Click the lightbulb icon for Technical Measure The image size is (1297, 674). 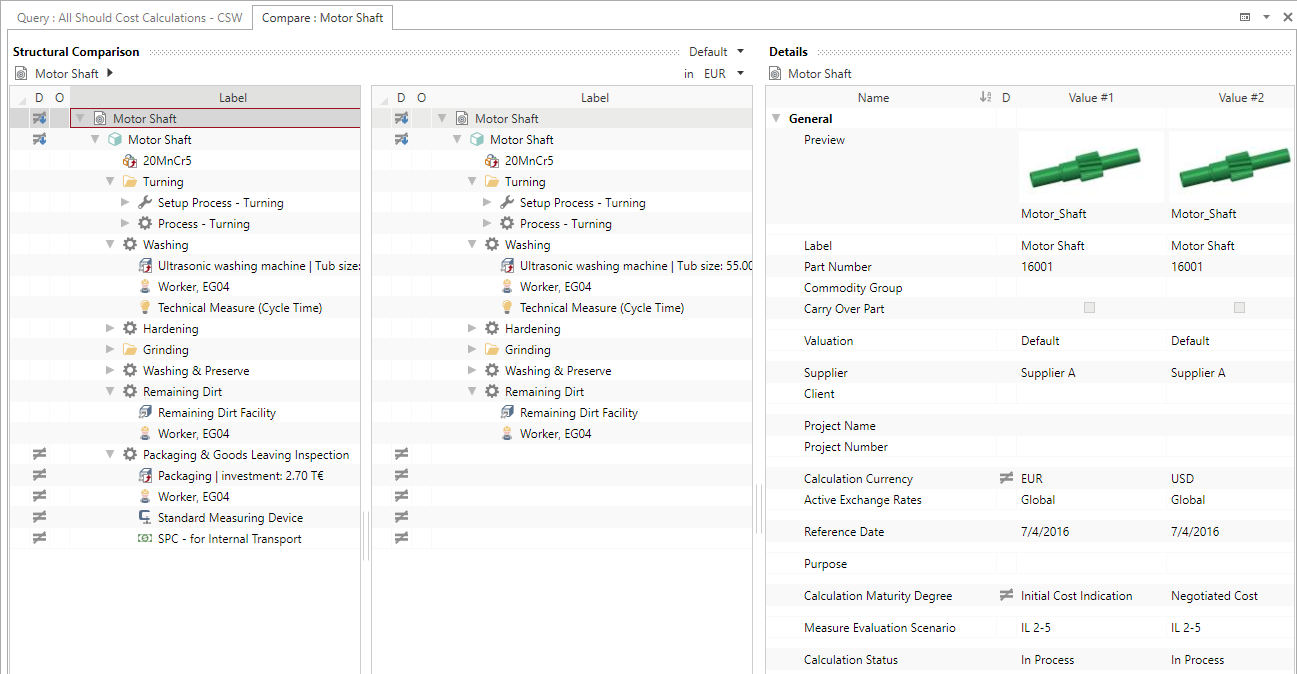[144, 308]
